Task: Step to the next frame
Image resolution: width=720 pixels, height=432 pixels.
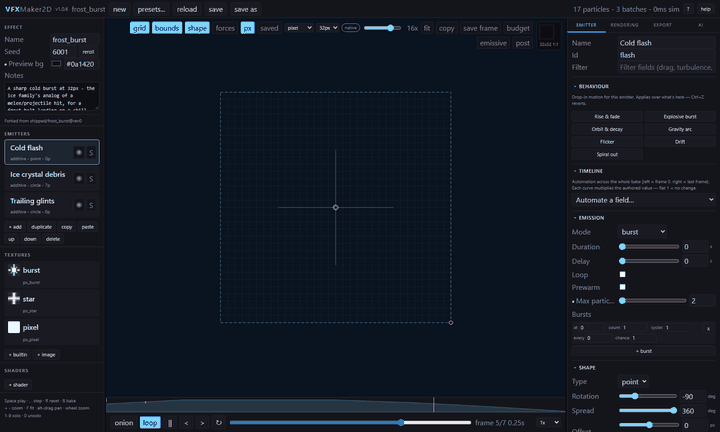Action: tap(202, 423)
